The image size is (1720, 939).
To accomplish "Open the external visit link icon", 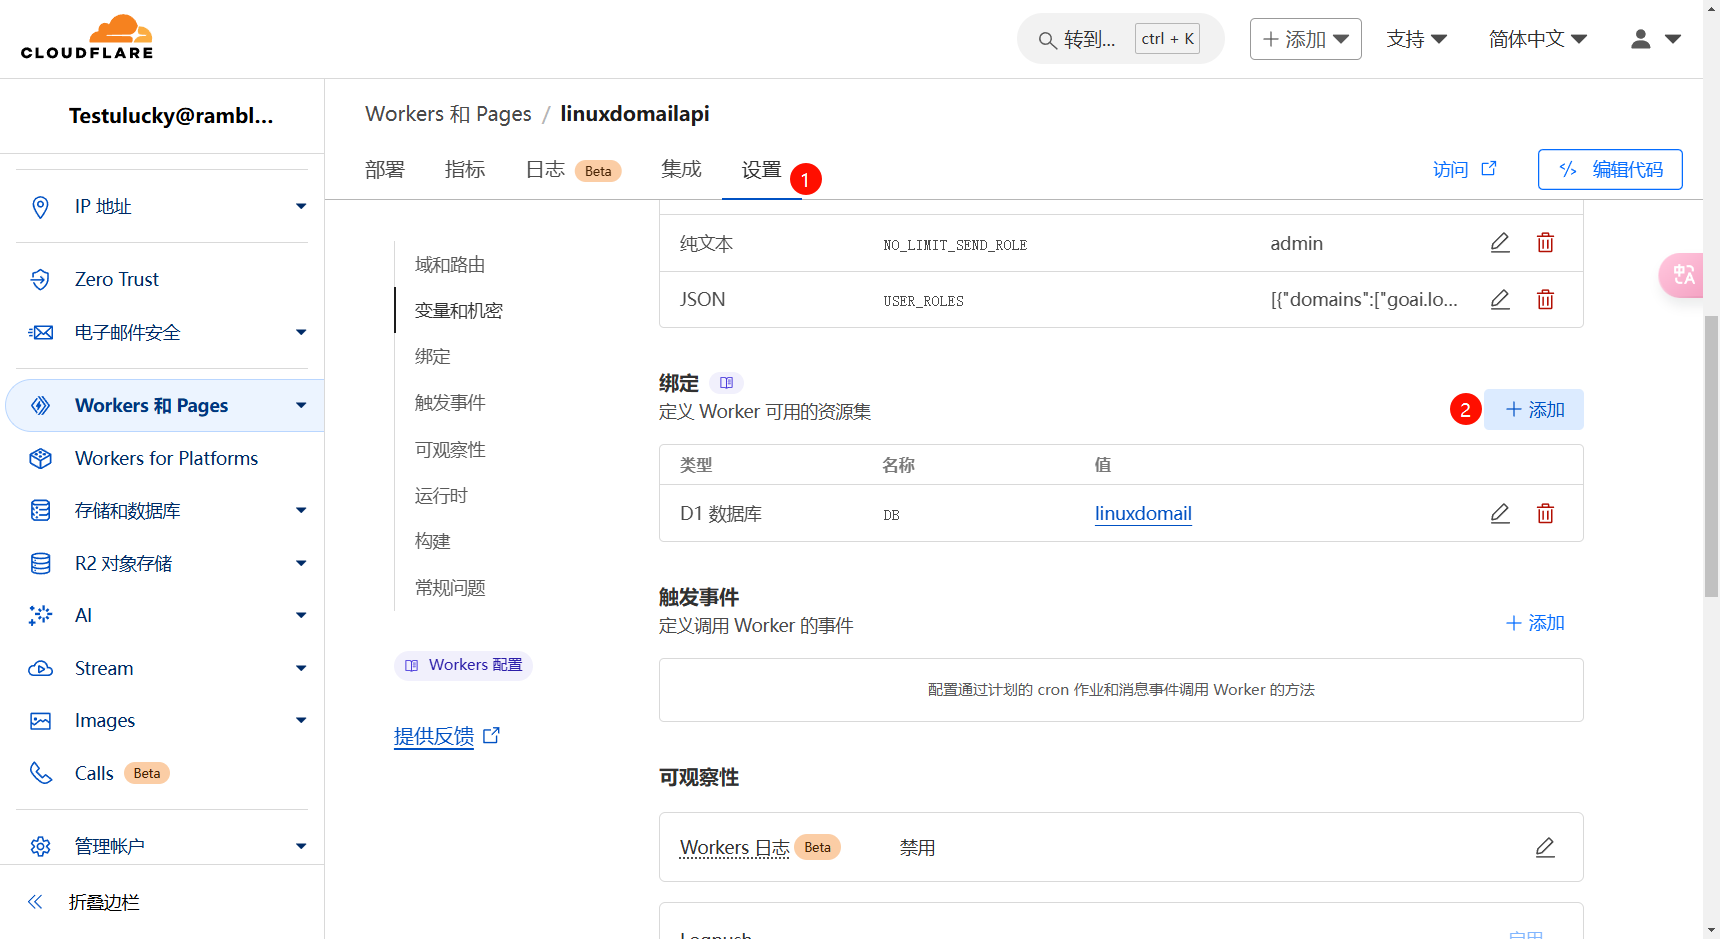I will click(1489, 169).
